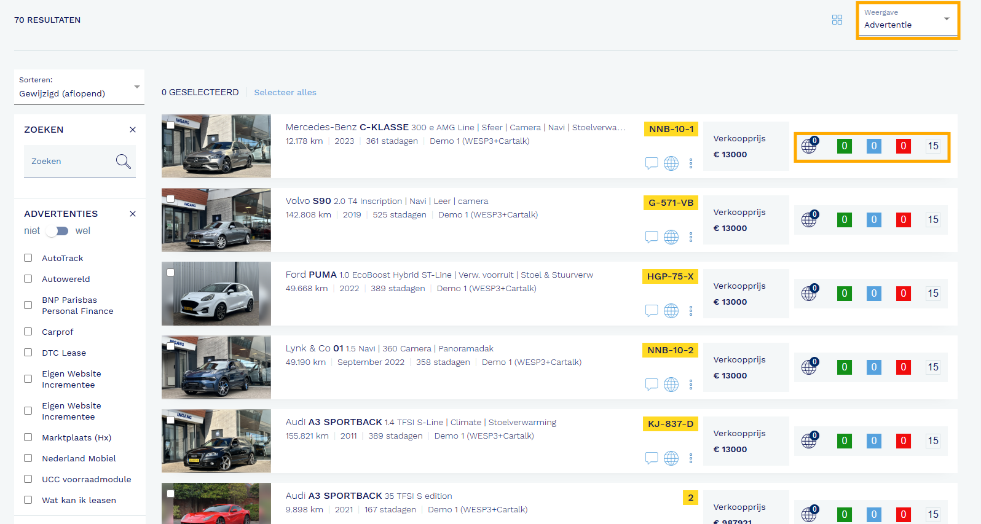The image size is (981, 524).
Task: Check the AutoTrack checkbox
Action: tap(28, 258)
